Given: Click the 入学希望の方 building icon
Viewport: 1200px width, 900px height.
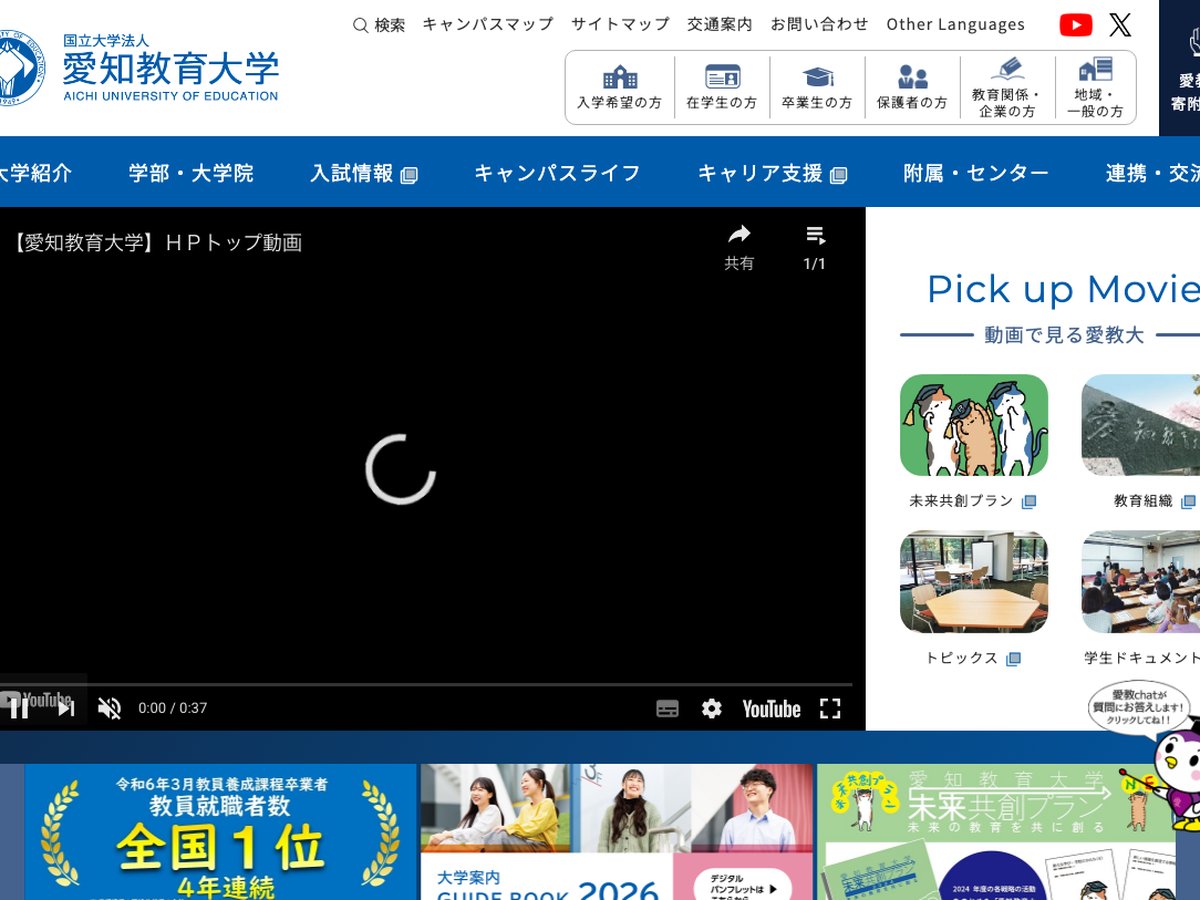Looking at the screenshot, I should 620,78.
